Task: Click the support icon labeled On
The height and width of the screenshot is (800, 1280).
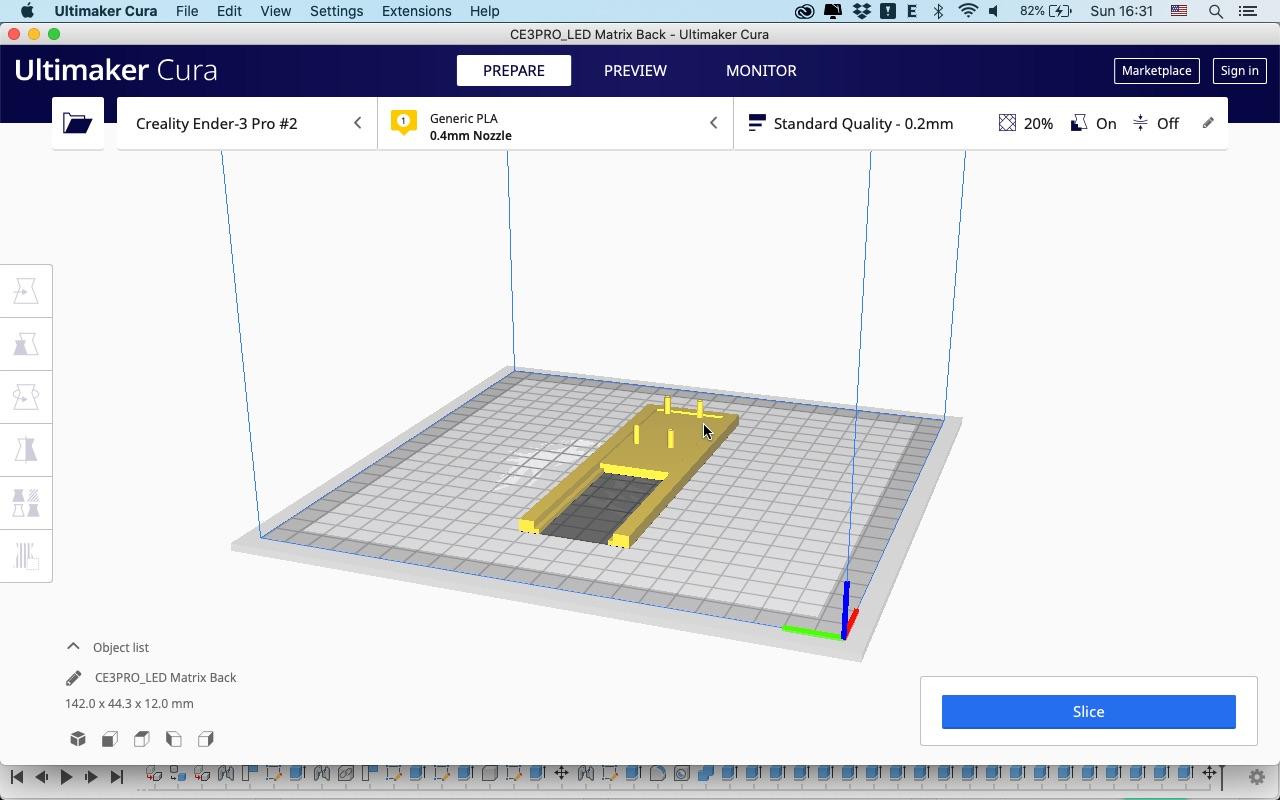Action: point(1079,123)
